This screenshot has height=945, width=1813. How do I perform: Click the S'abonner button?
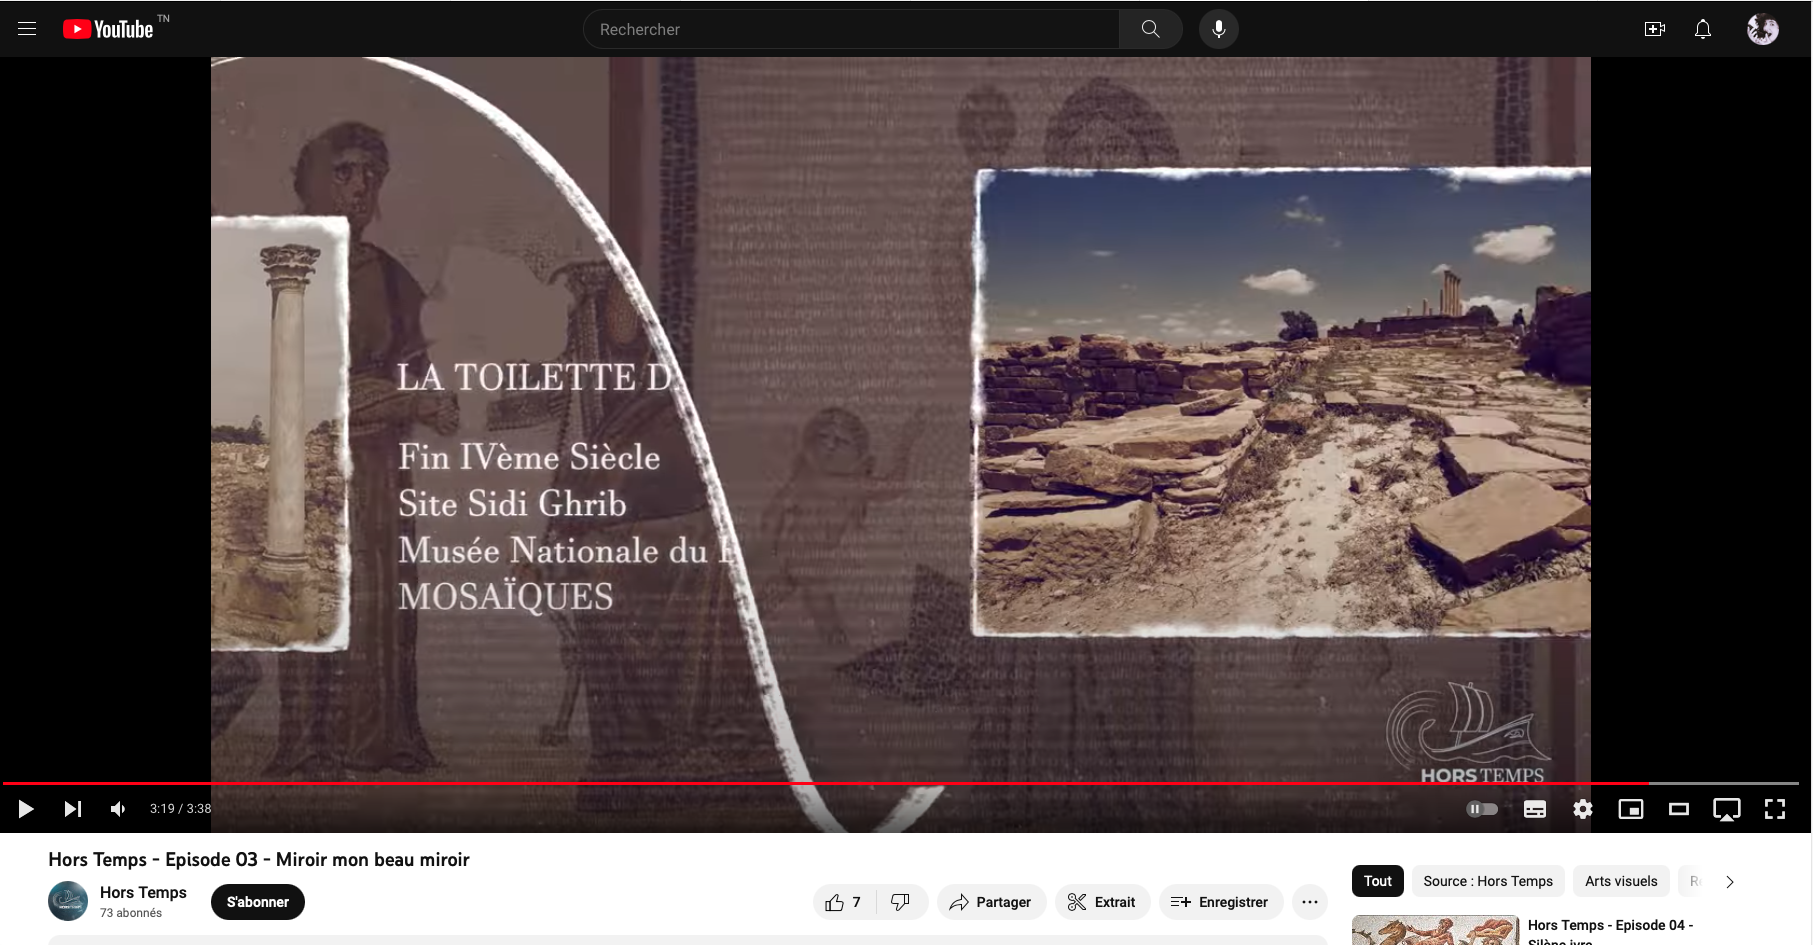coord(258,902)
